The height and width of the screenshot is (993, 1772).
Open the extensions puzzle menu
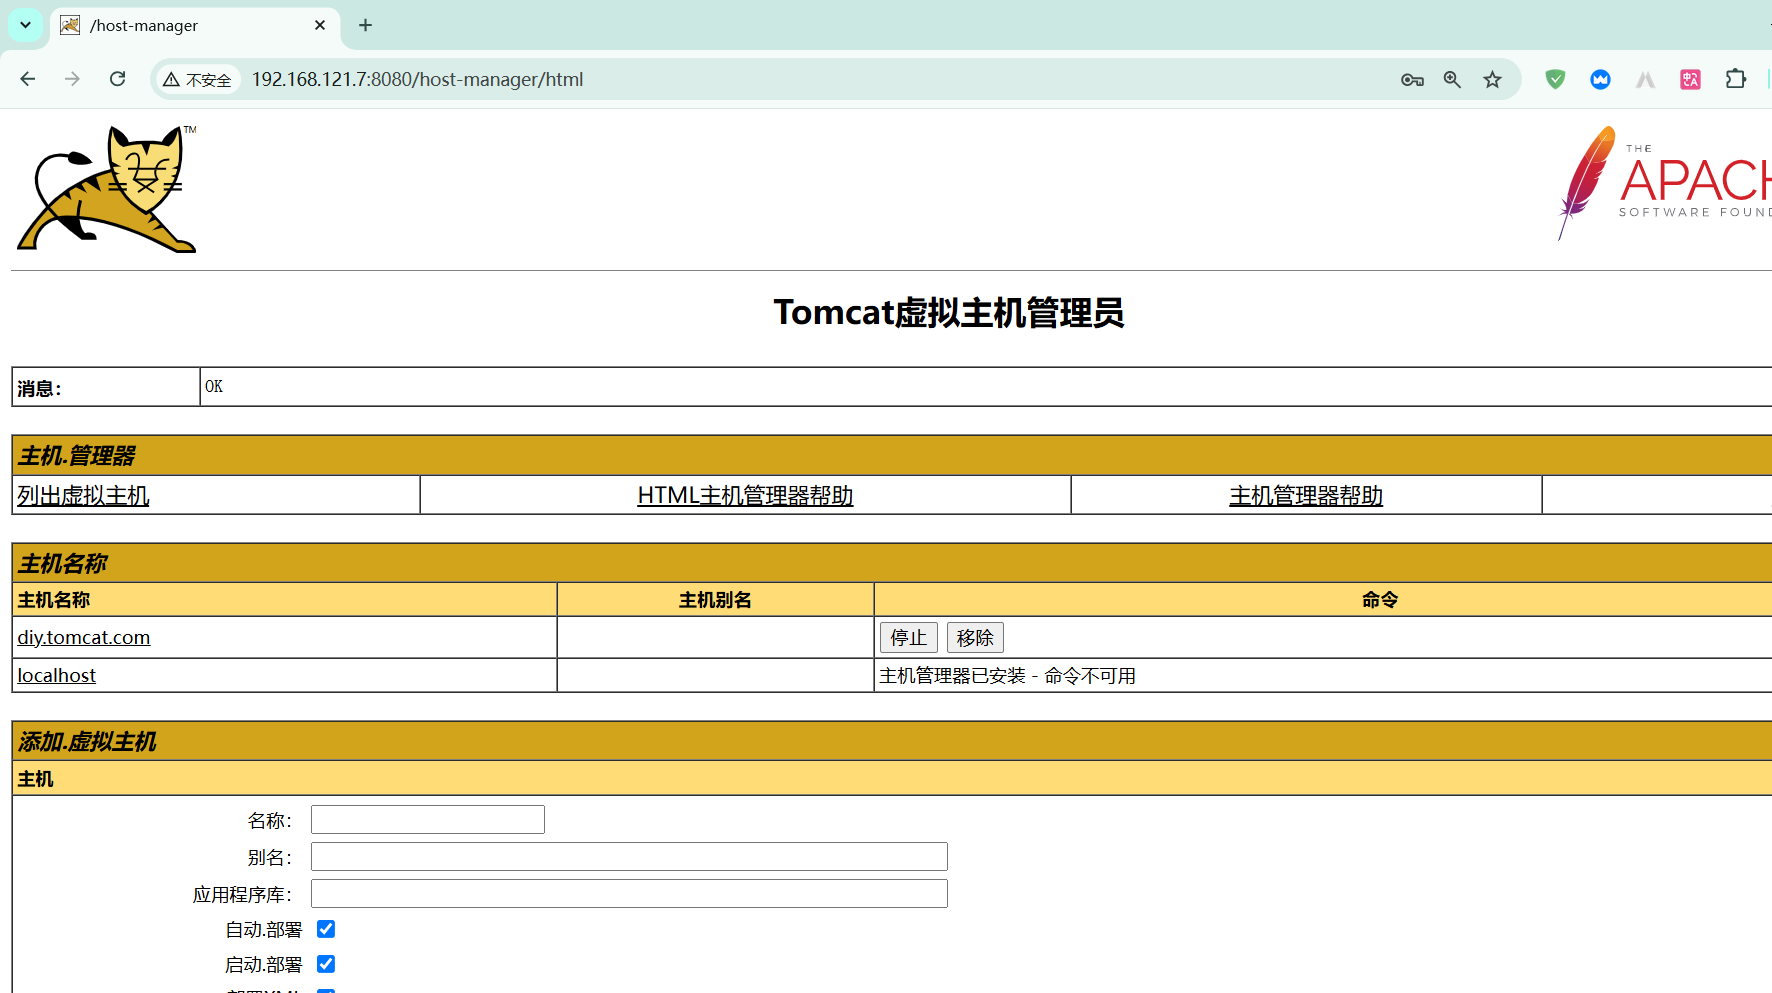(1736, 79)
